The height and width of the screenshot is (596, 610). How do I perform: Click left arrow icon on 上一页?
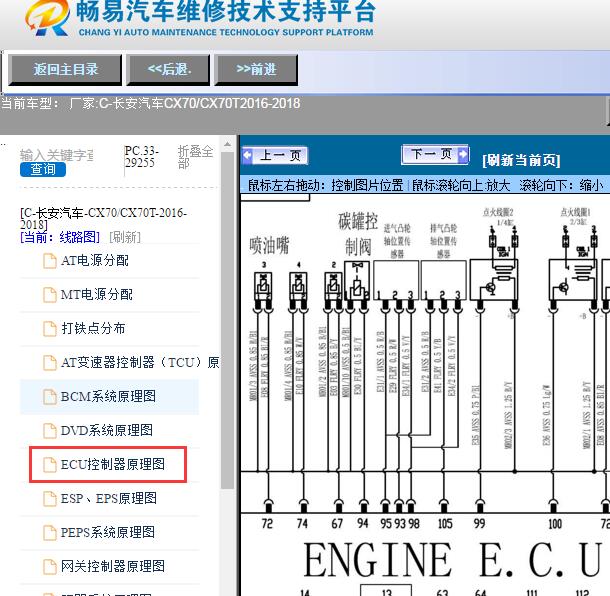247,156
